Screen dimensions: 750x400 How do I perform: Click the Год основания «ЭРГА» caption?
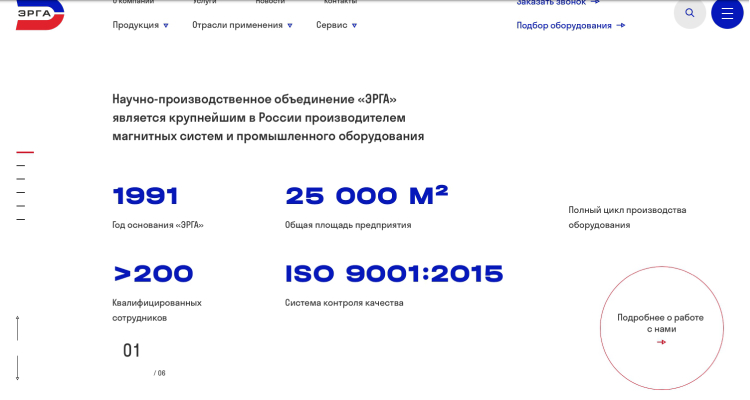coord(158,225)
